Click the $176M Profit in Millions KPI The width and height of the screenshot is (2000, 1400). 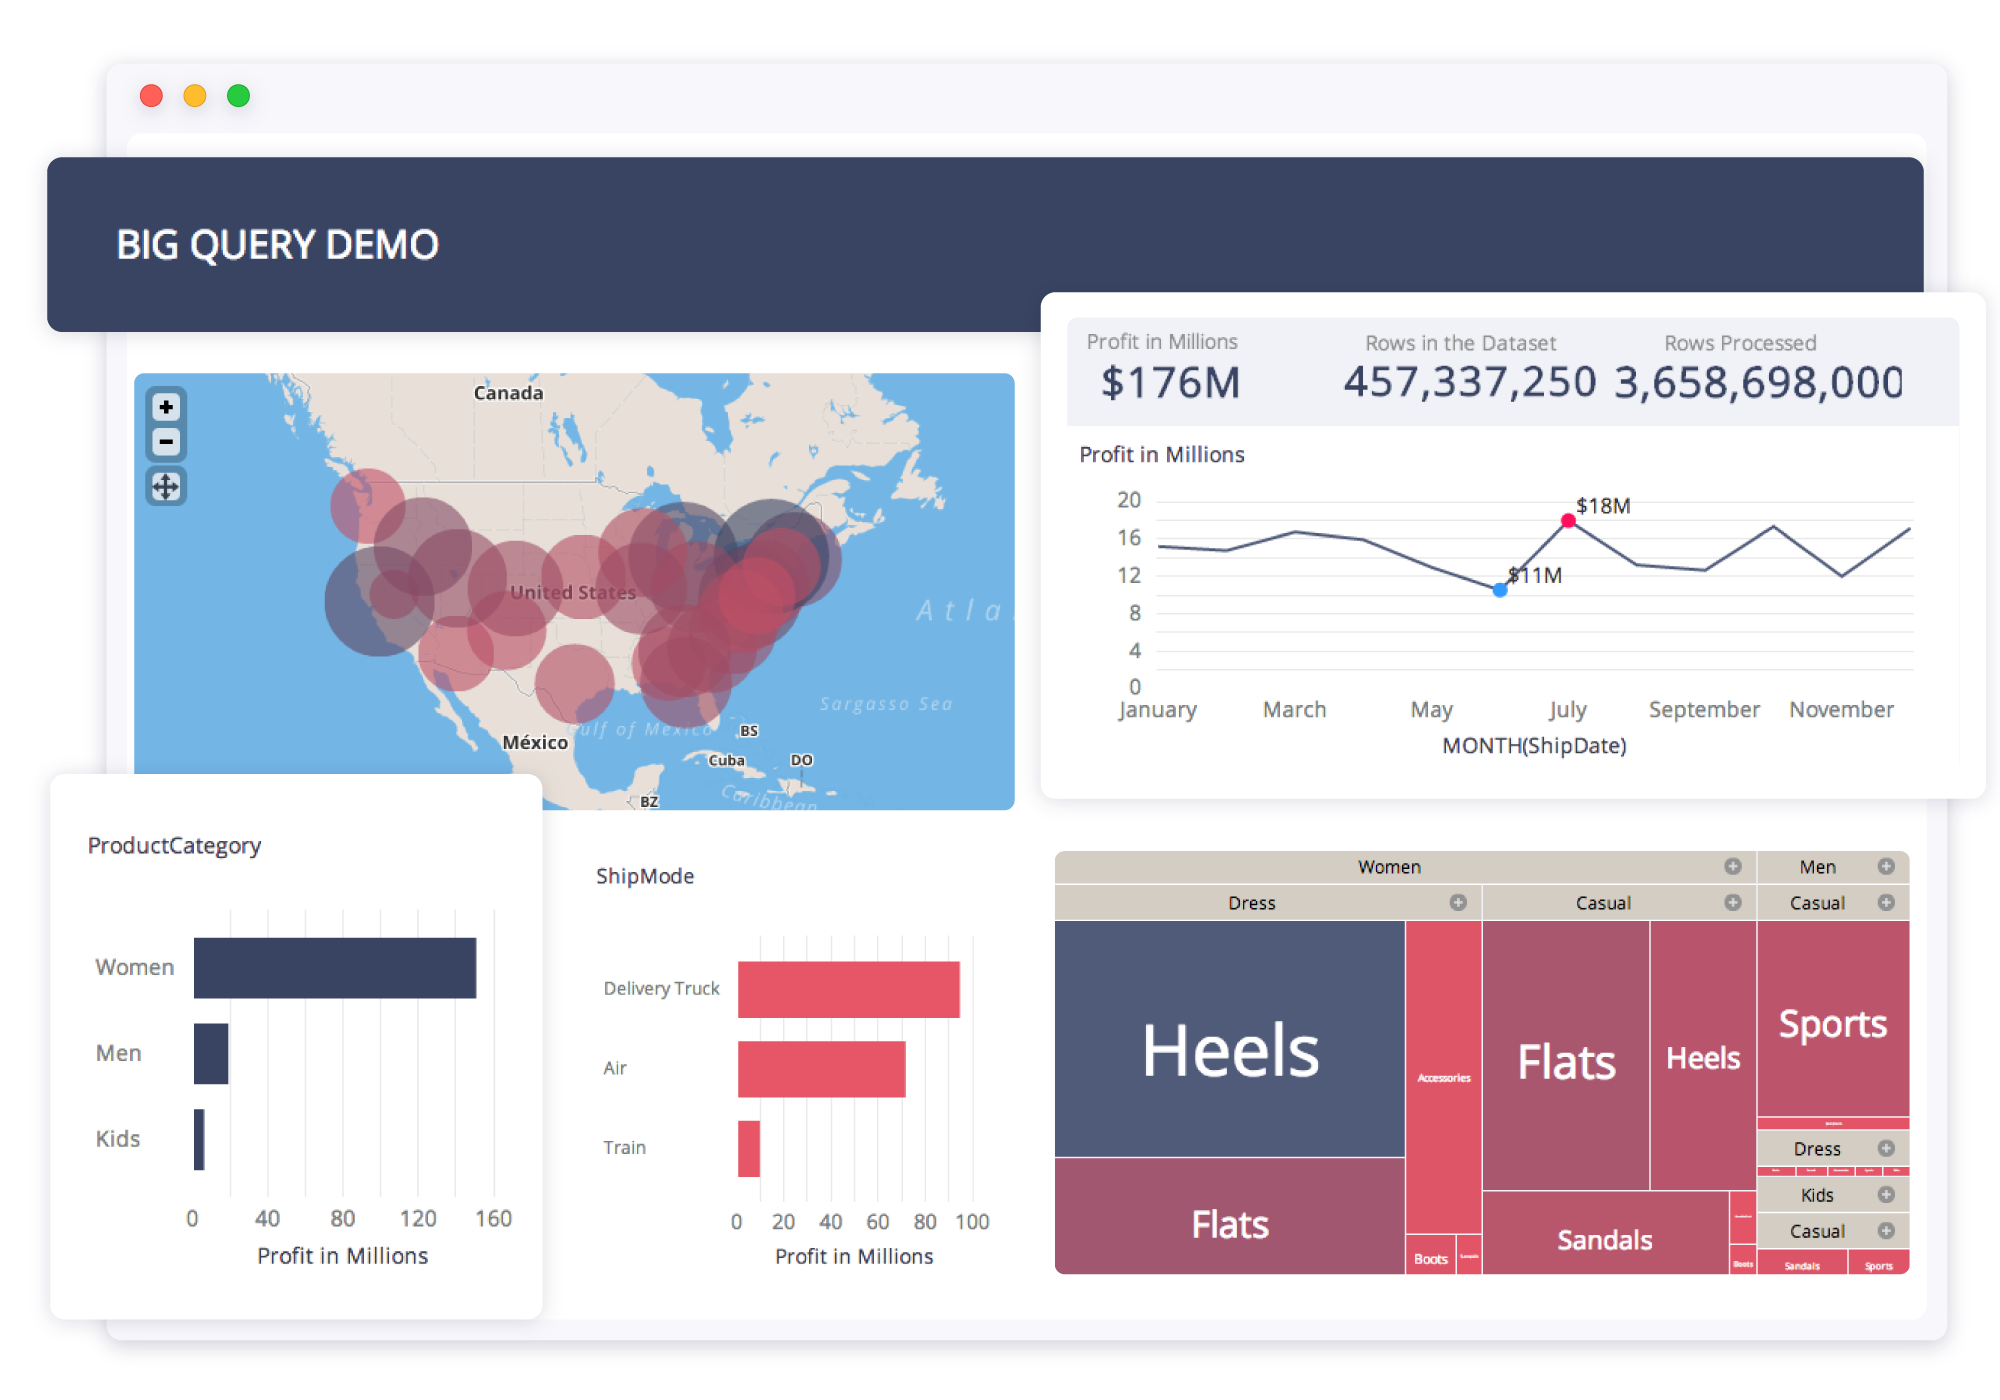(1170, 381)
